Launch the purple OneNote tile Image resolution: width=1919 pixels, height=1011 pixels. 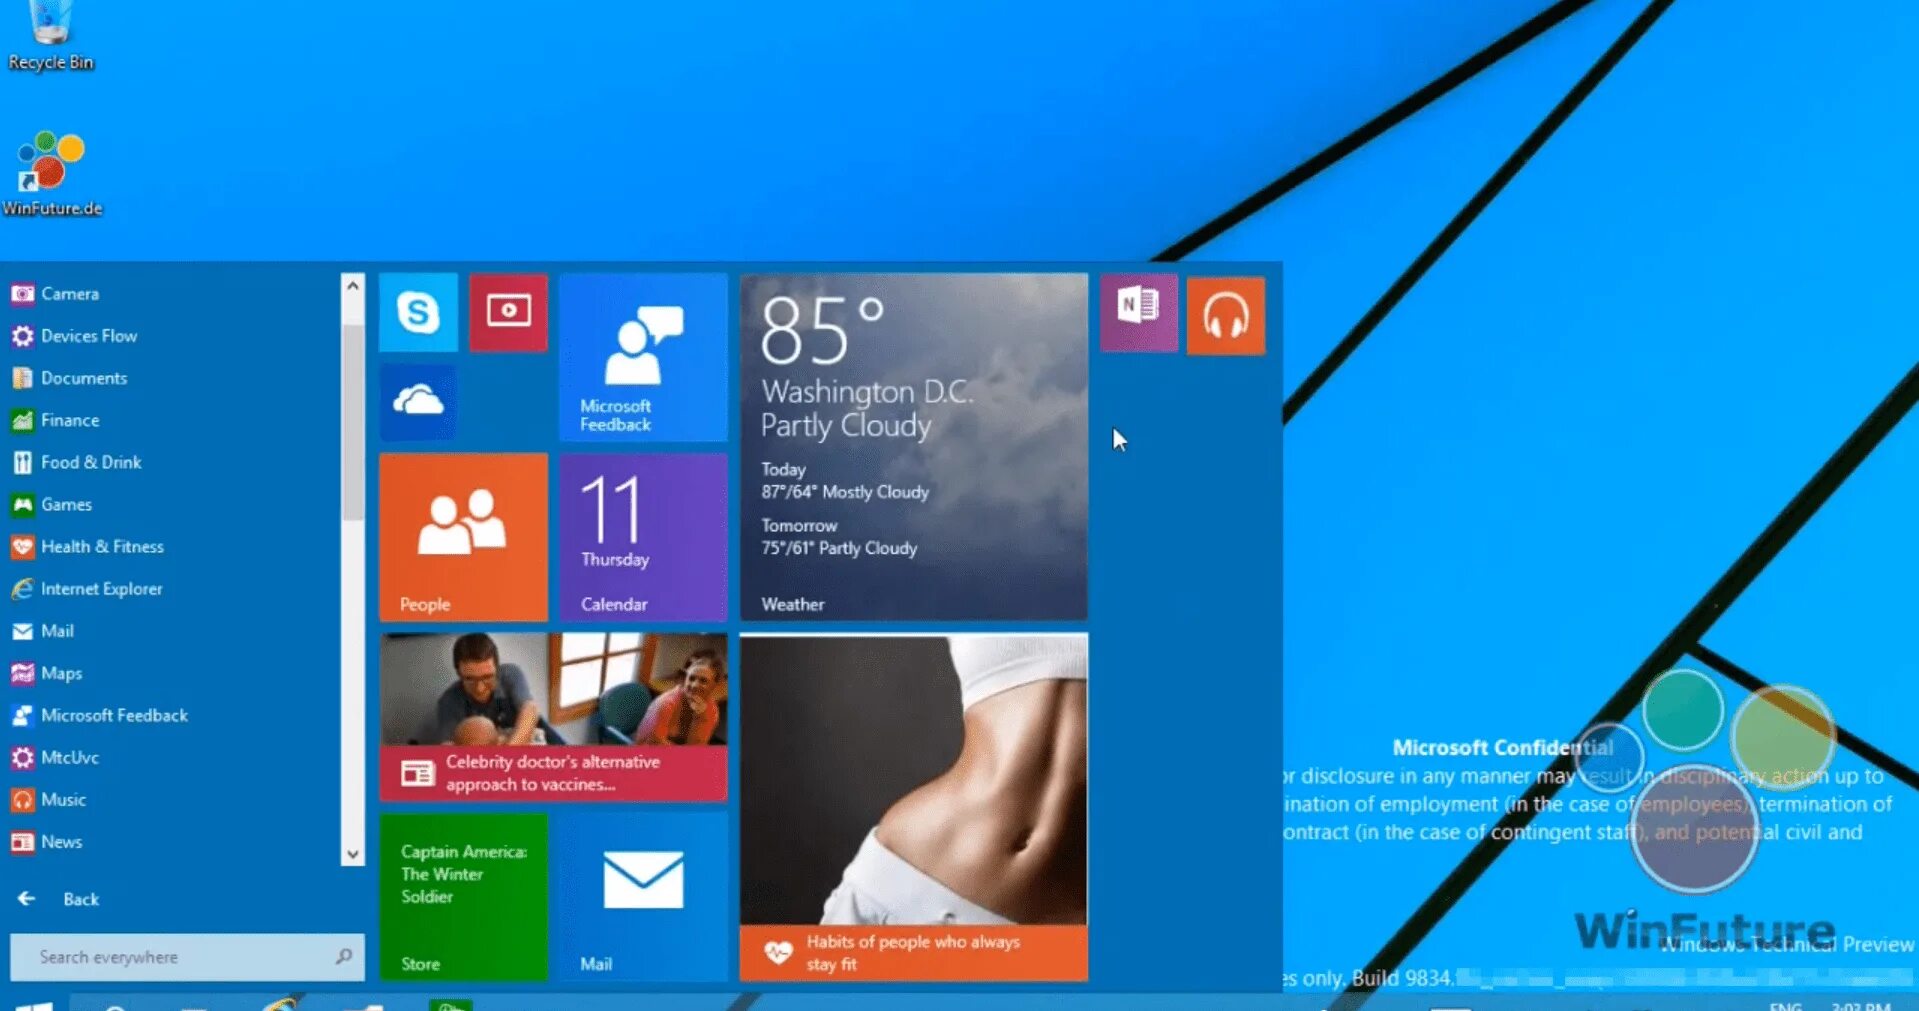1139,312
